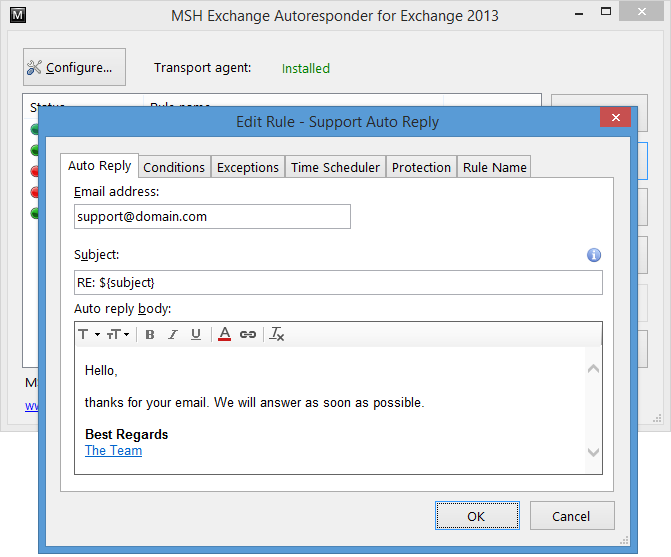Toggle underline formatting
671x557 pixels.
pos(196,334)
